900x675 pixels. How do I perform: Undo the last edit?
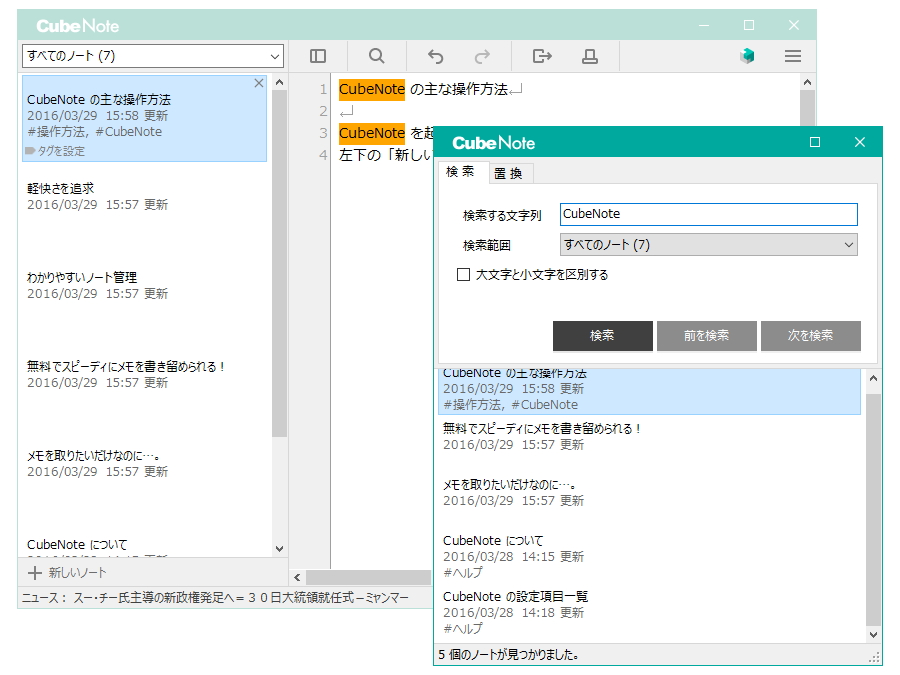click(x=436, y=56)
